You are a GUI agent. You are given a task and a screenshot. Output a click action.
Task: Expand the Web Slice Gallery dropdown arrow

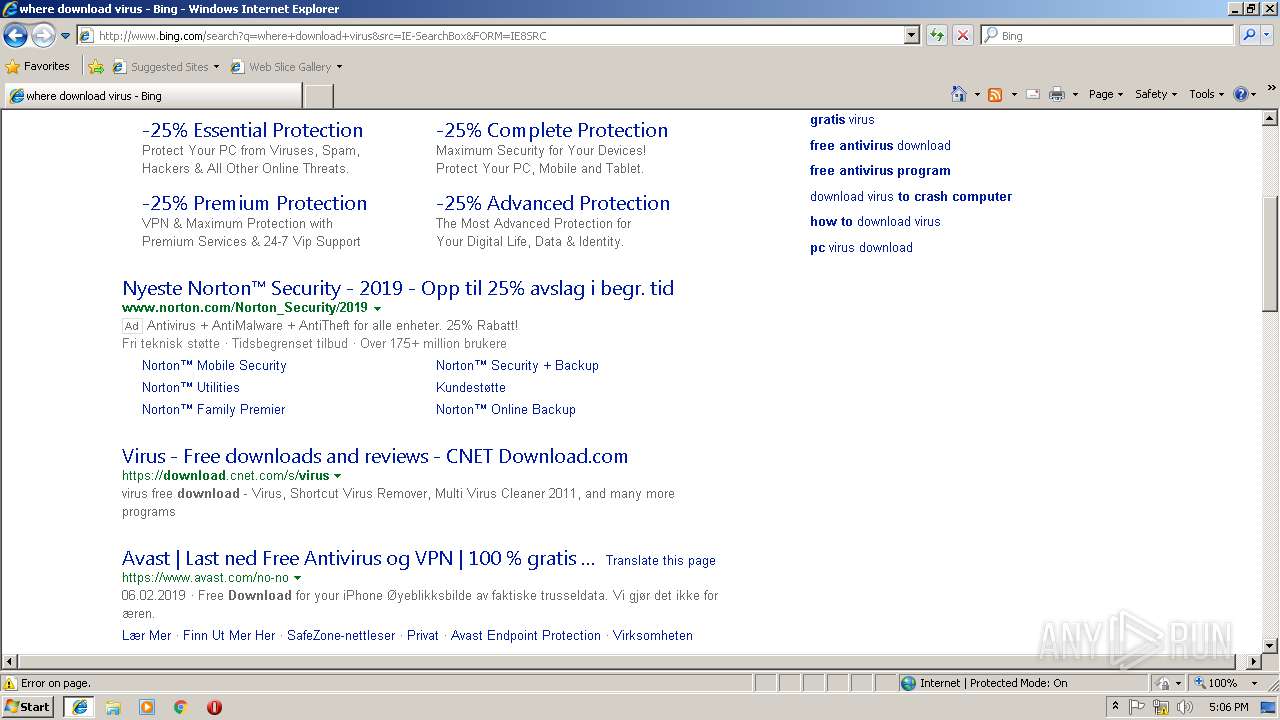click(x=339, y=67)
